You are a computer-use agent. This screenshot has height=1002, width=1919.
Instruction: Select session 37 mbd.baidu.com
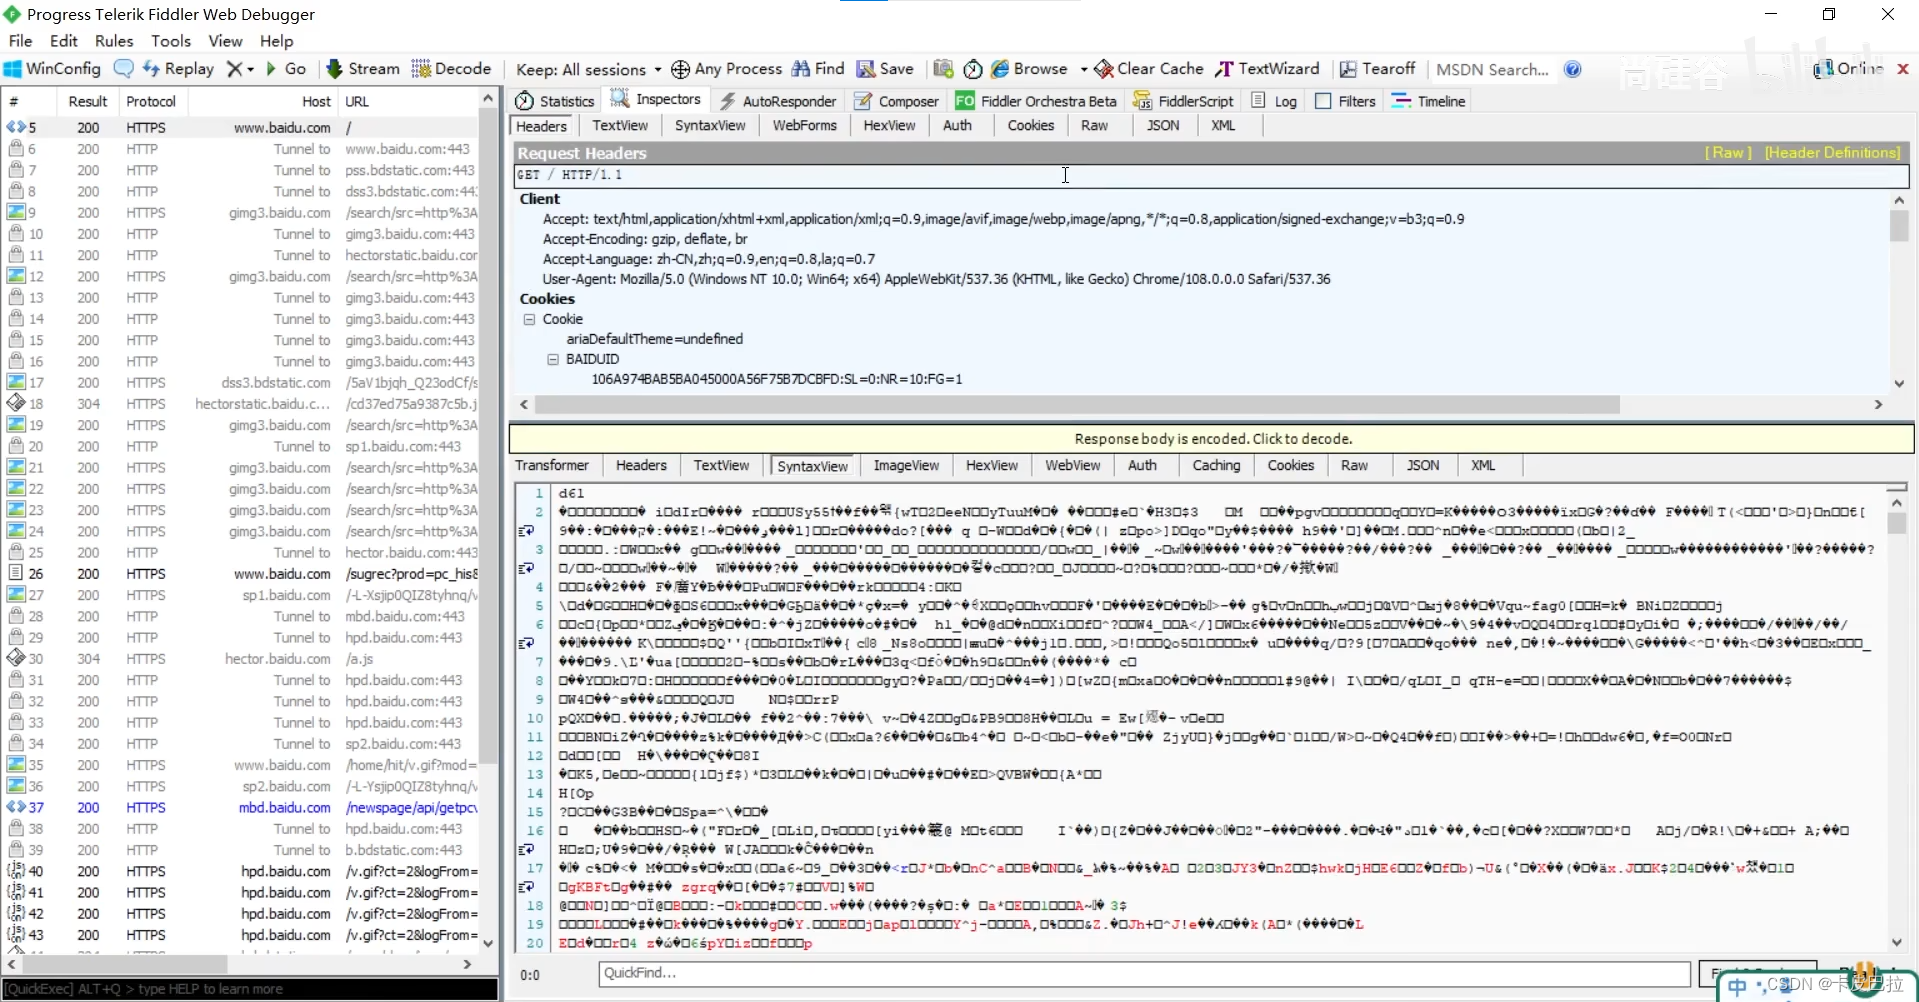click(240, 807)
